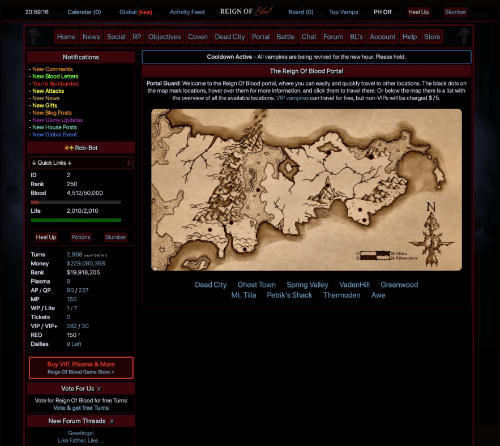Travel to Thermoden
Image resolution: width=500 pixels, height=446 pixels.
[x=342, y=295]
